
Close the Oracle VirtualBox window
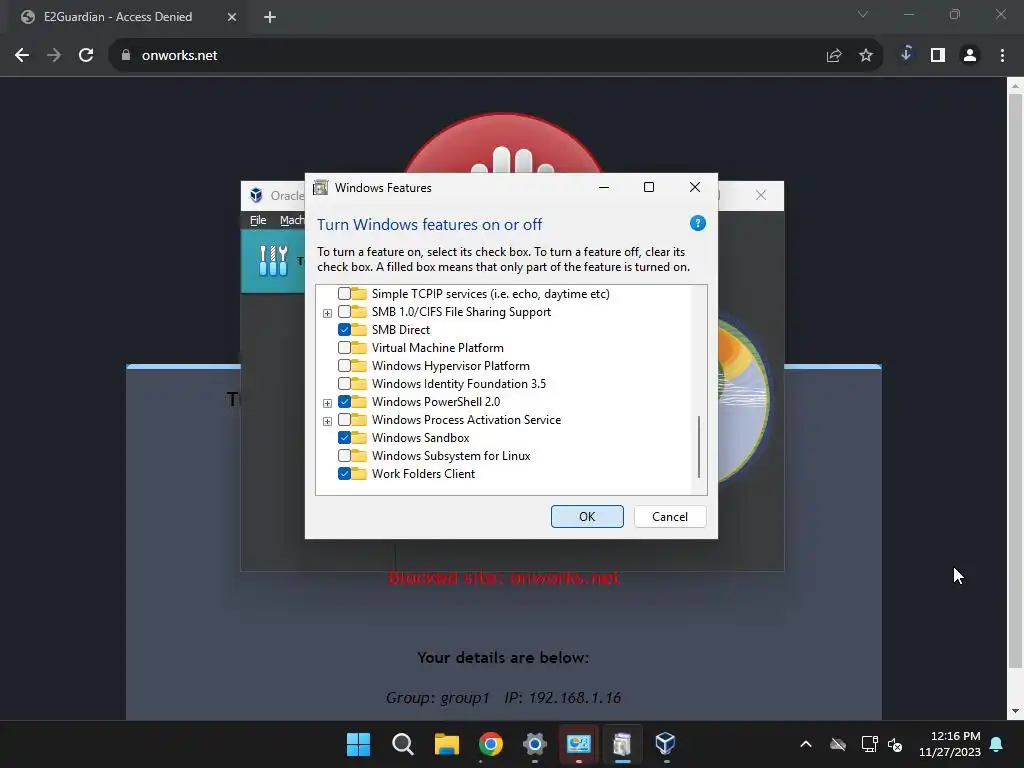pyautogui.click(x=761, y=195)
